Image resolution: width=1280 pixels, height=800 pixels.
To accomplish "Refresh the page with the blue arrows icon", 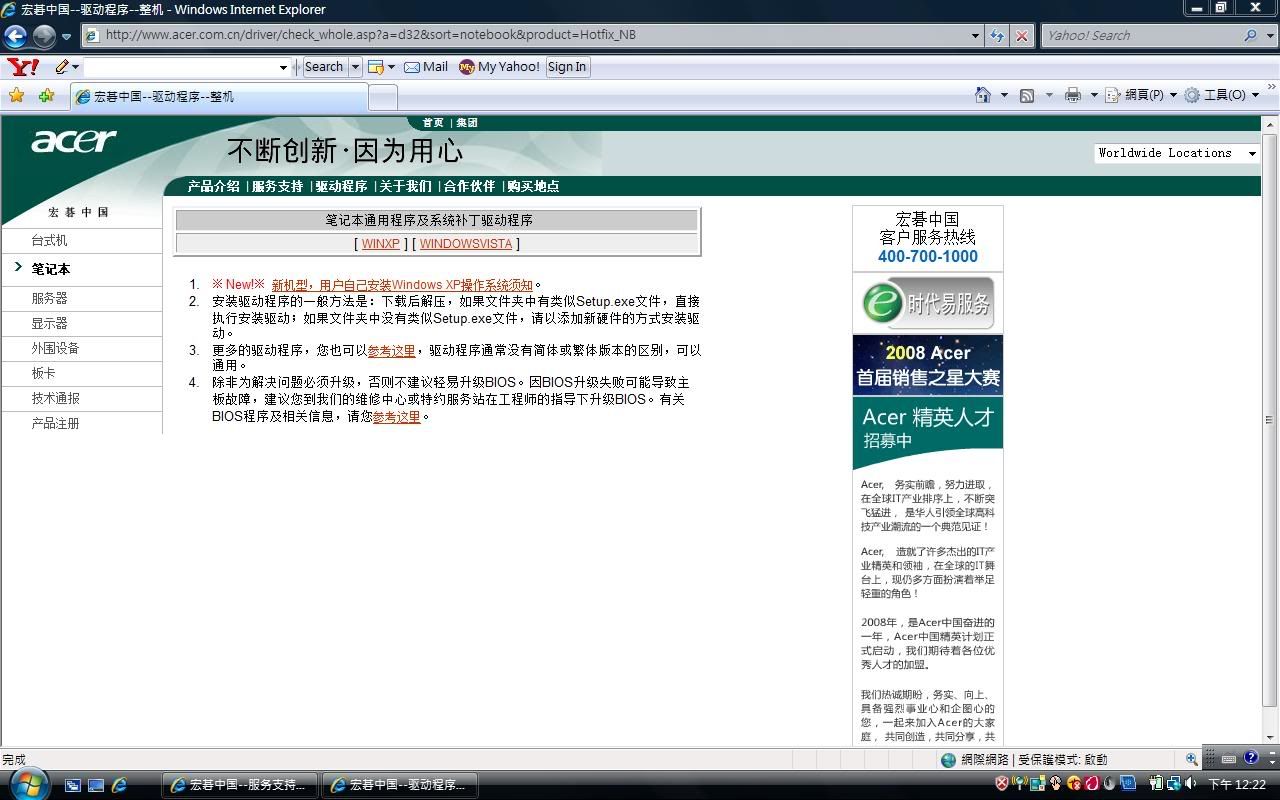I will pyautogui.click(x=997, y=35).
